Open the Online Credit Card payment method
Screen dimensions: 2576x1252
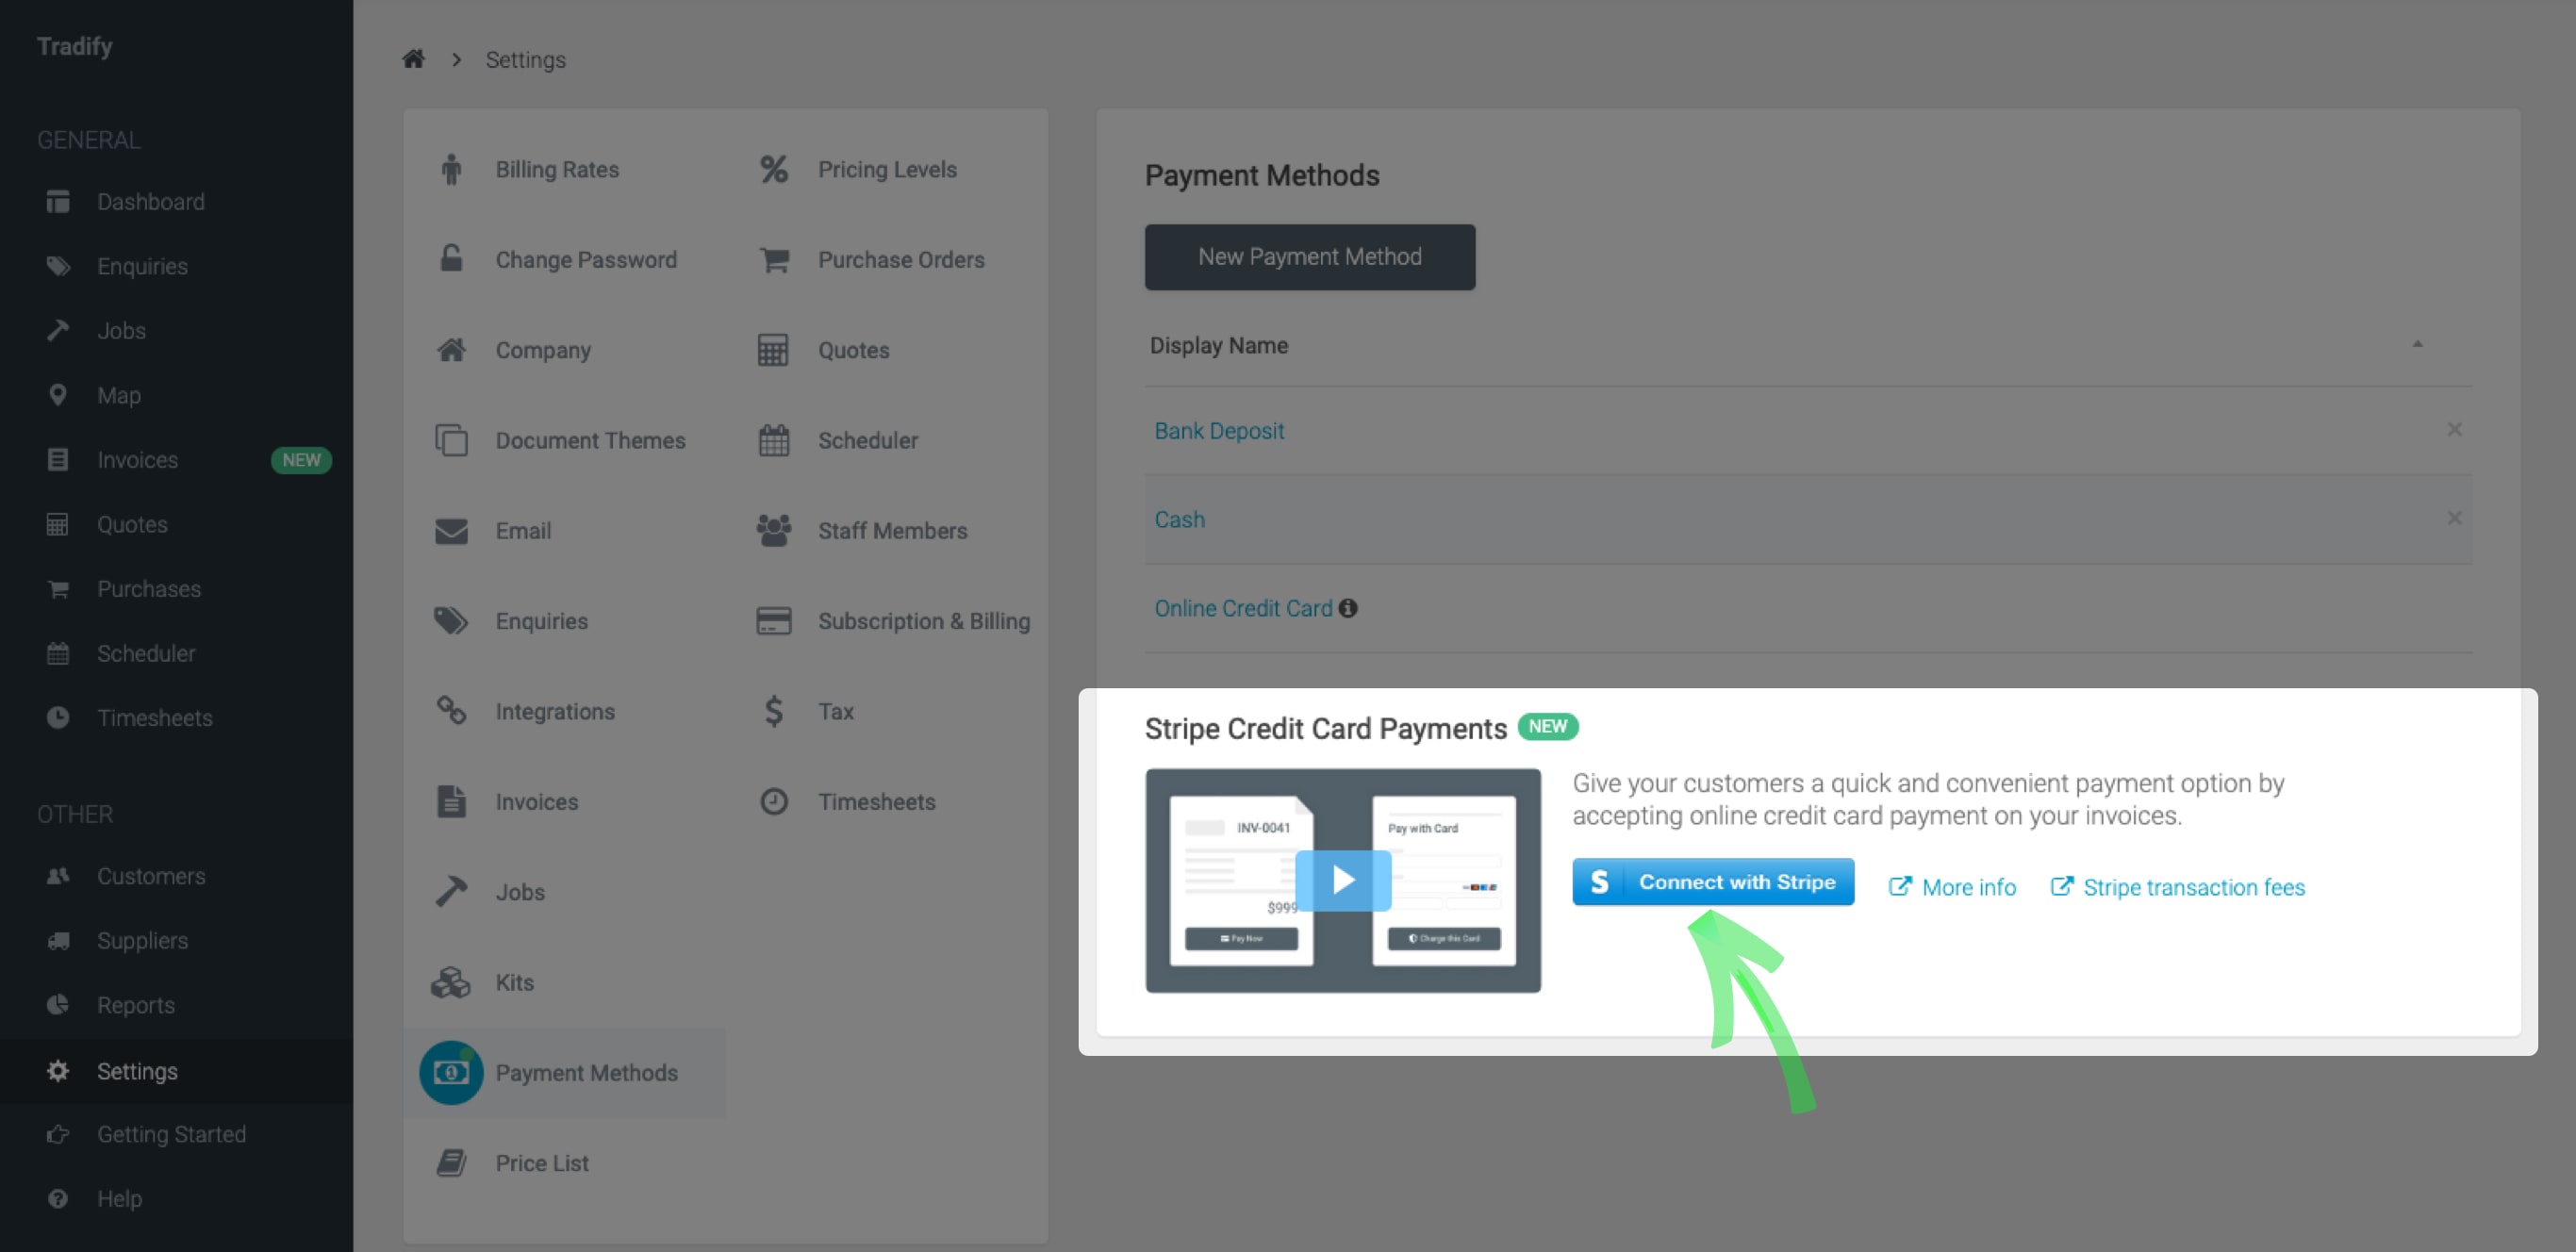[1243, 608]
